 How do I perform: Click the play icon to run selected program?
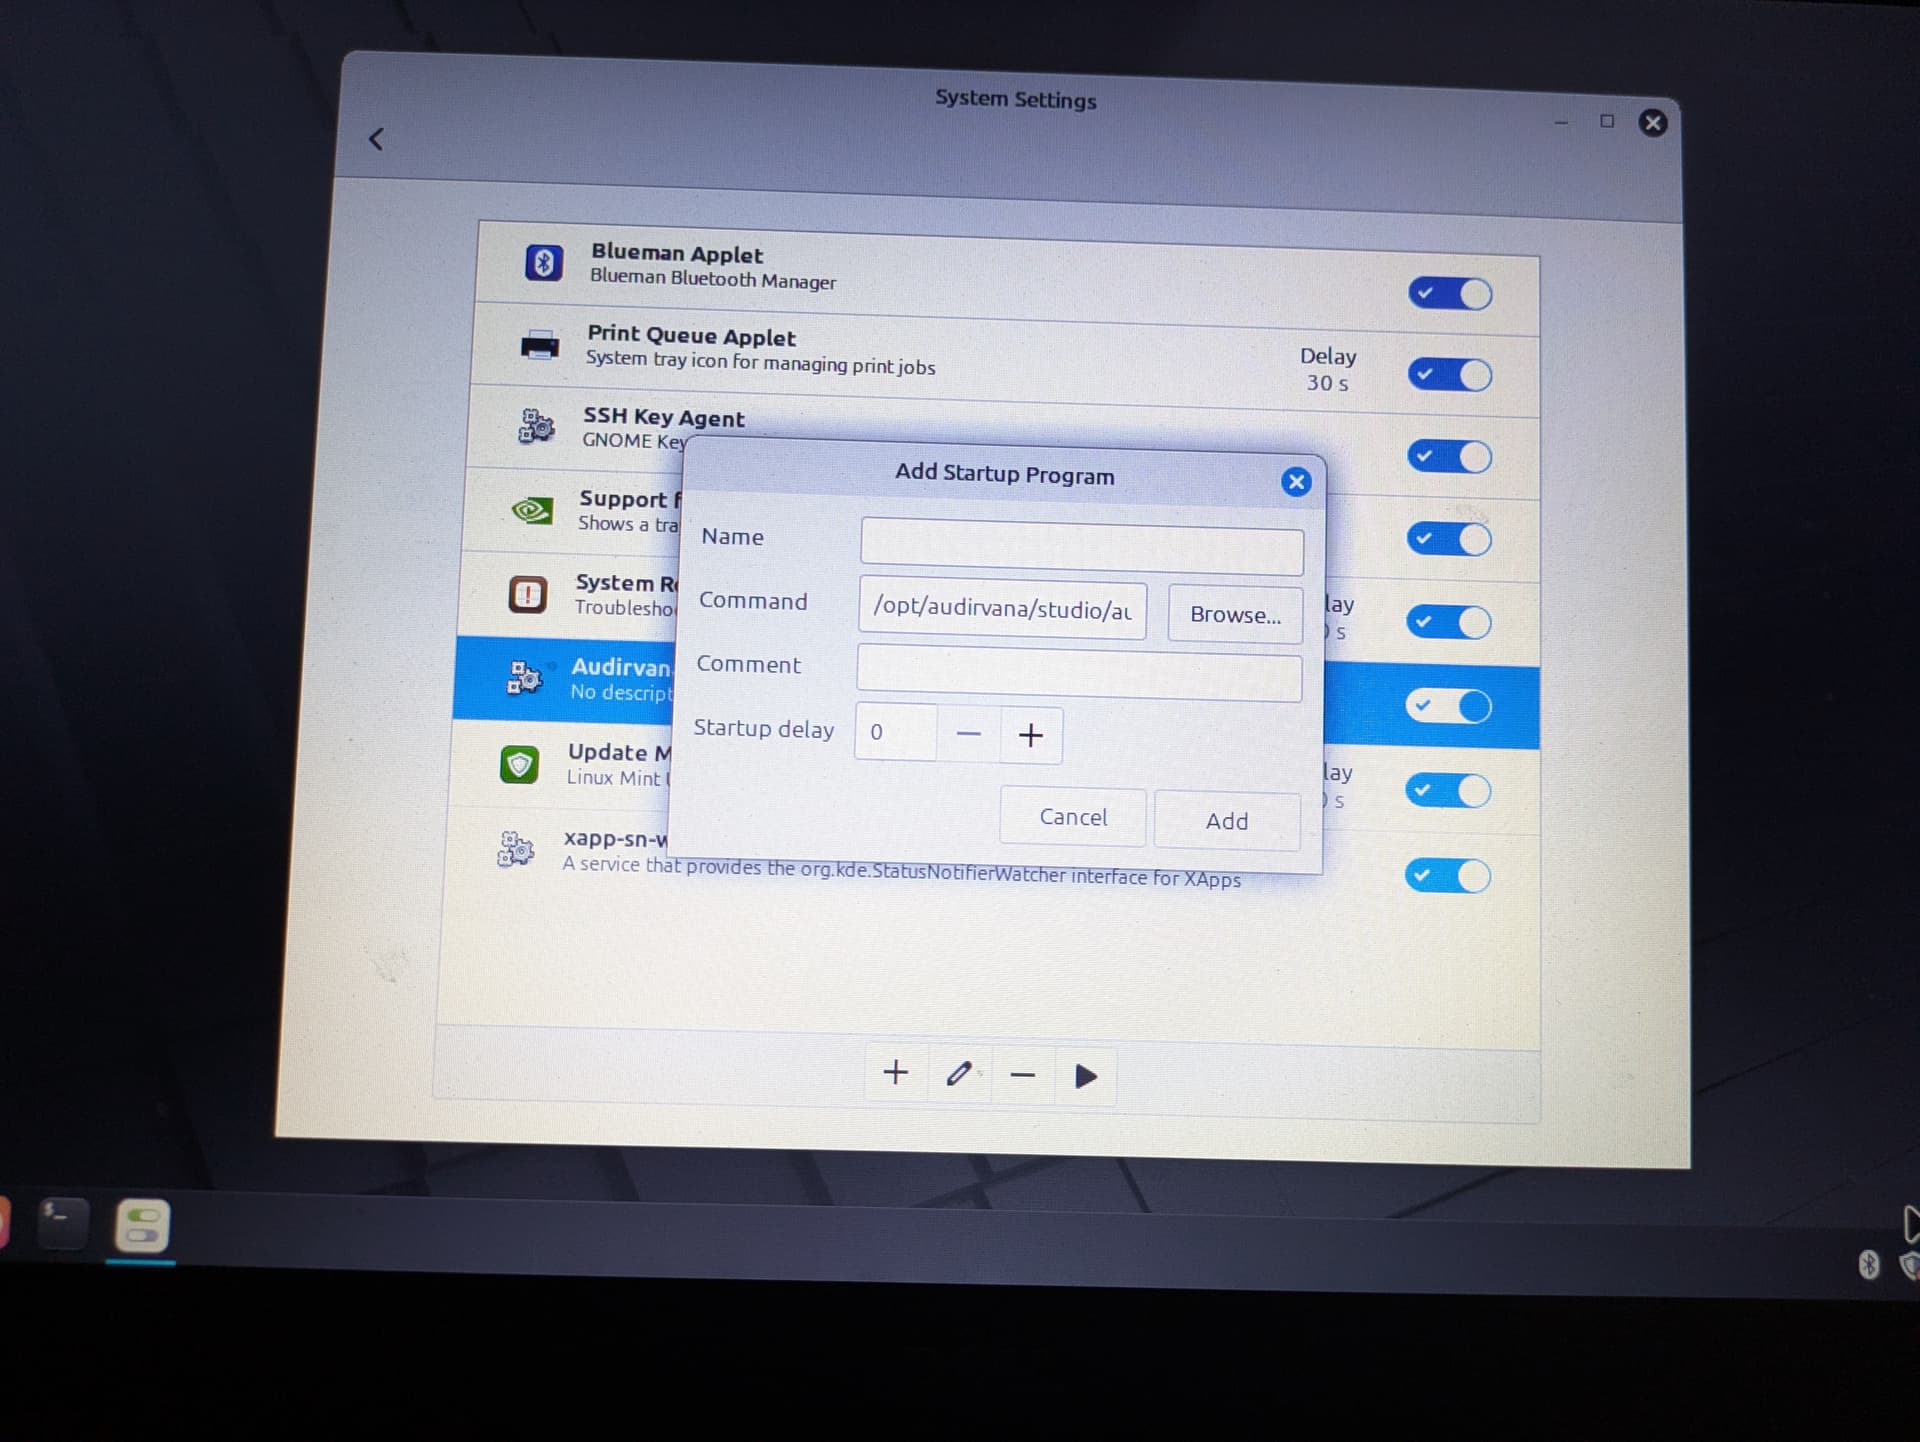1085,1076
